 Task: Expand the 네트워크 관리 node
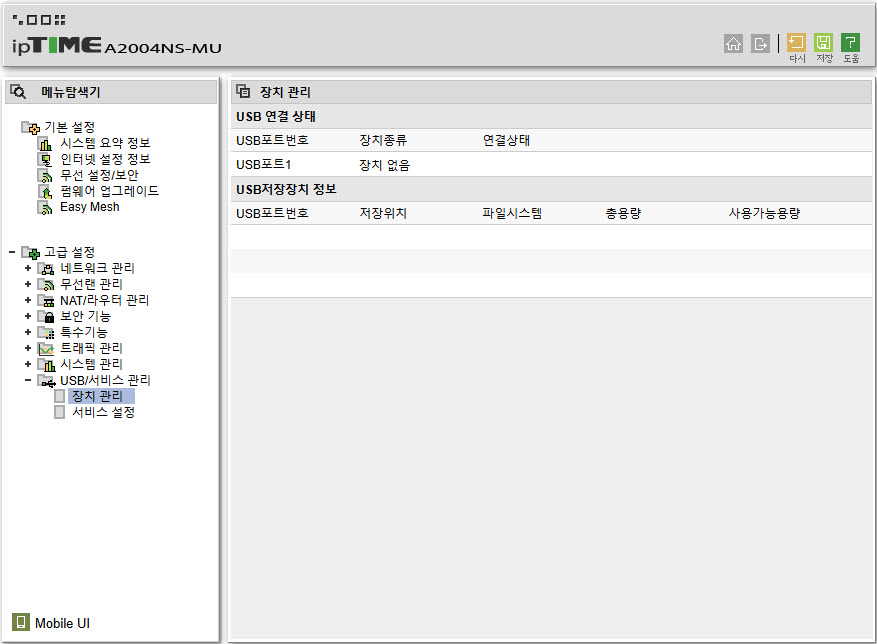coord(28,268)
